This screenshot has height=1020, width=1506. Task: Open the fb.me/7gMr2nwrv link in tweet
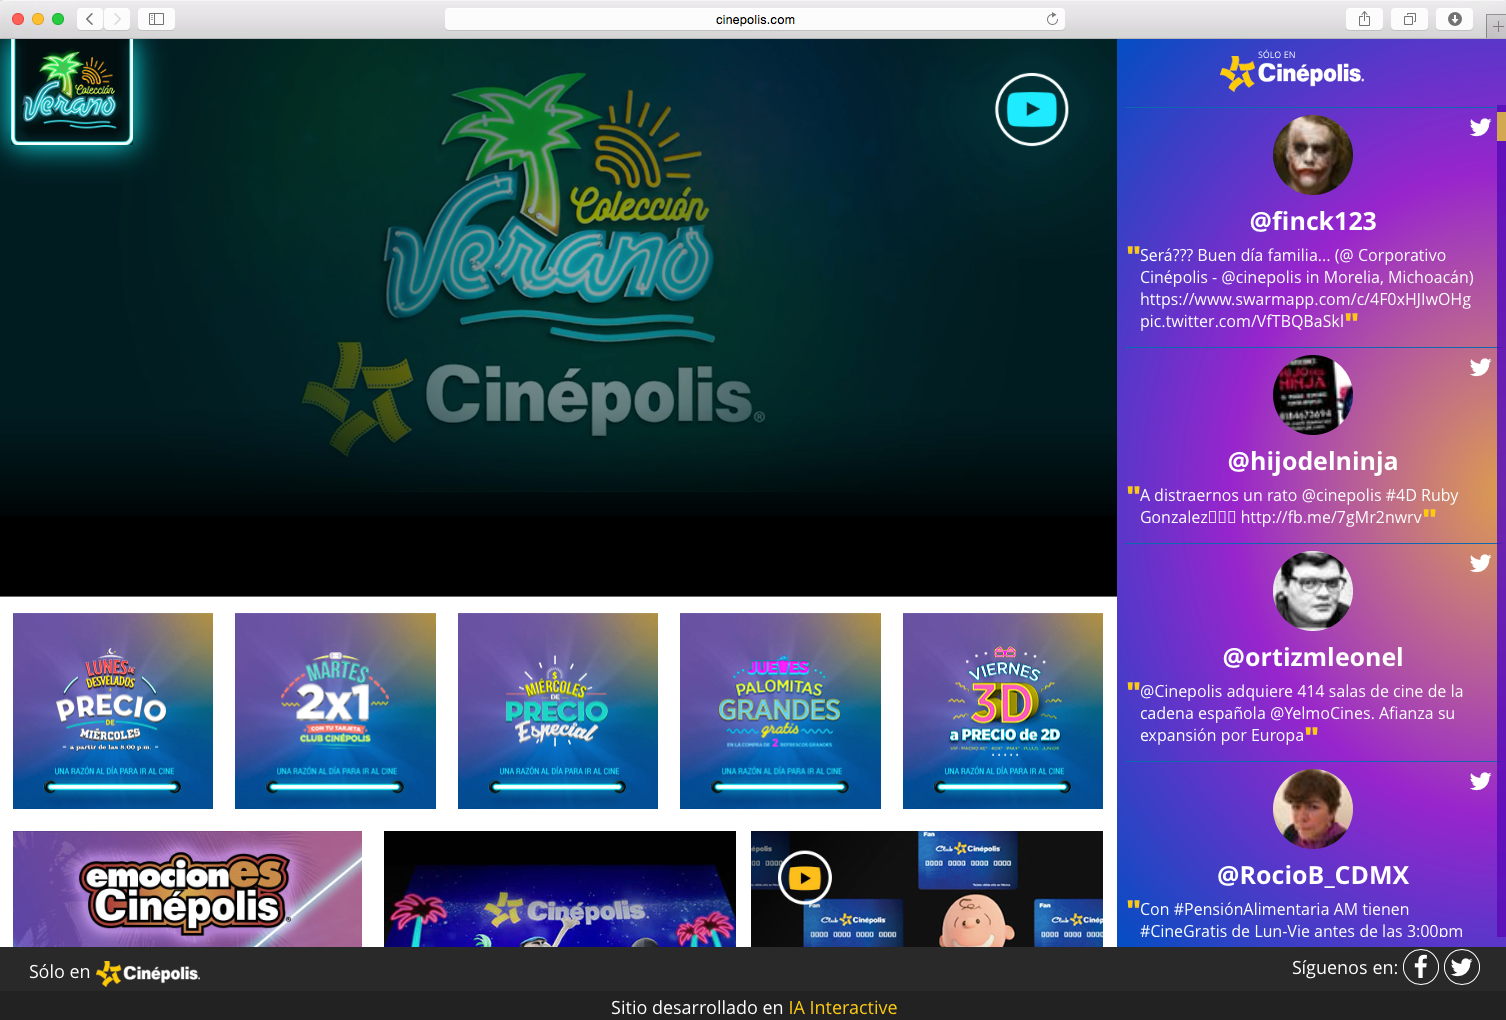1331,517
